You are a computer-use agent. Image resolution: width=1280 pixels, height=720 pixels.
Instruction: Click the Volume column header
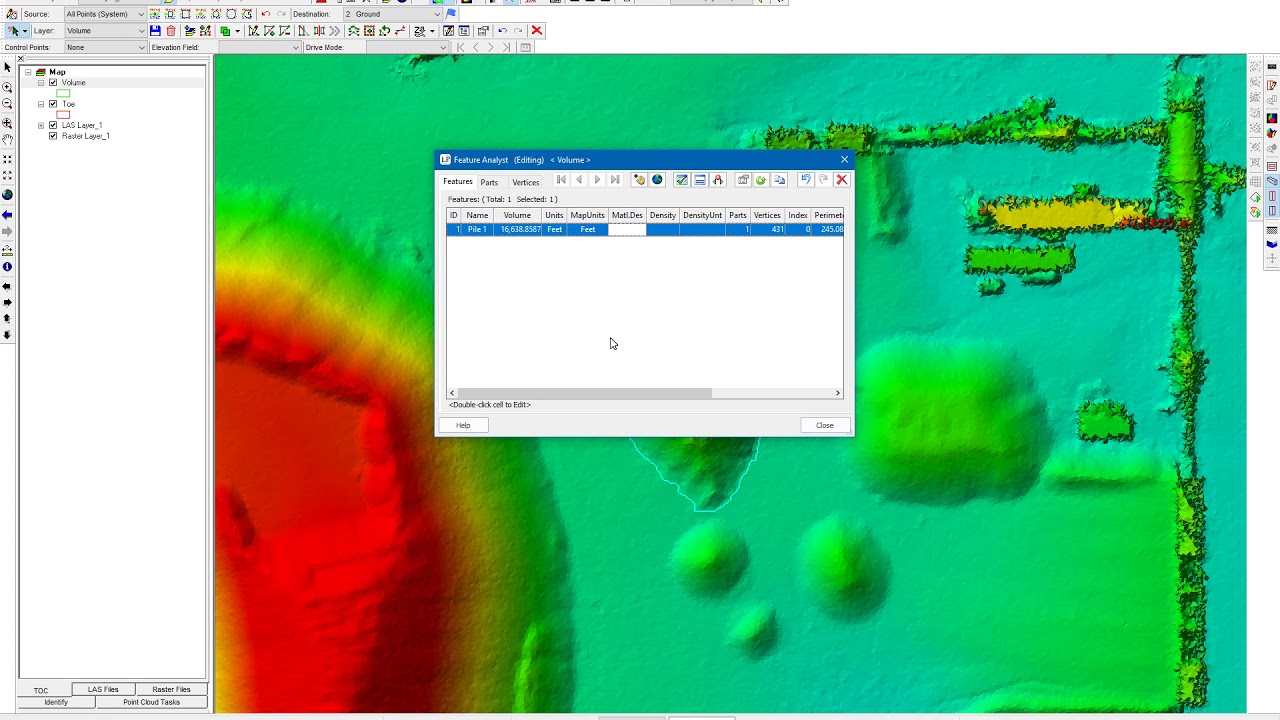point(517,215)
